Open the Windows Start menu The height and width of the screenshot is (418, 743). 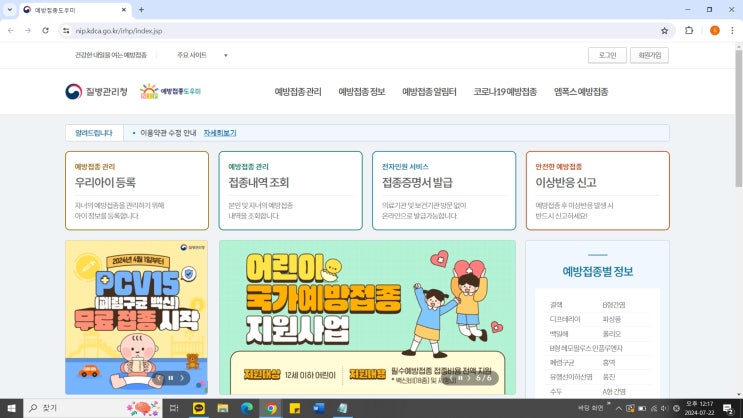click(11, 408)
